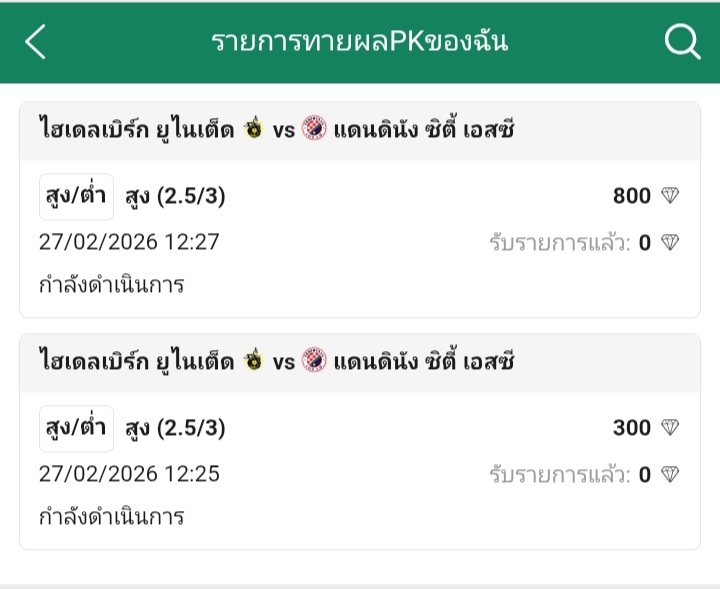Click the สูง (2.5/3) selection in 800 bet
Viewport: 720px width, 589px height.
tap(176, 197)
